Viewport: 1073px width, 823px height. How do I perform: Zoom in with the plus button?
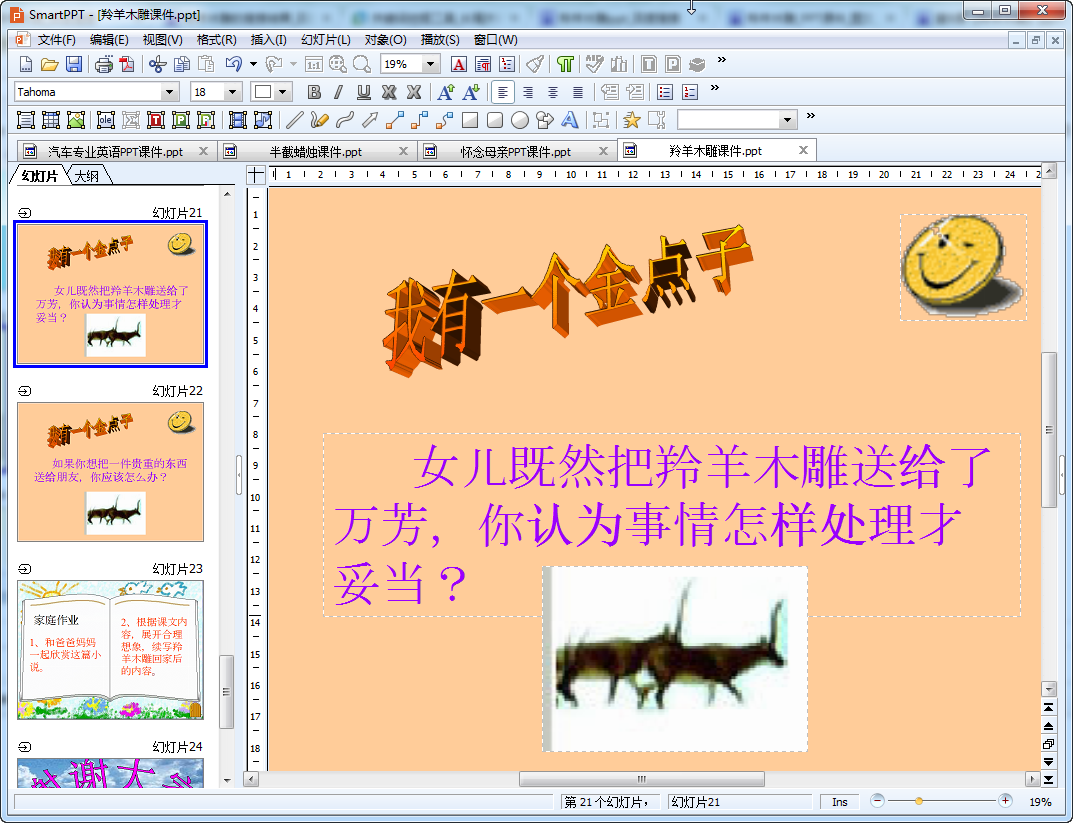coord(1005,800)
